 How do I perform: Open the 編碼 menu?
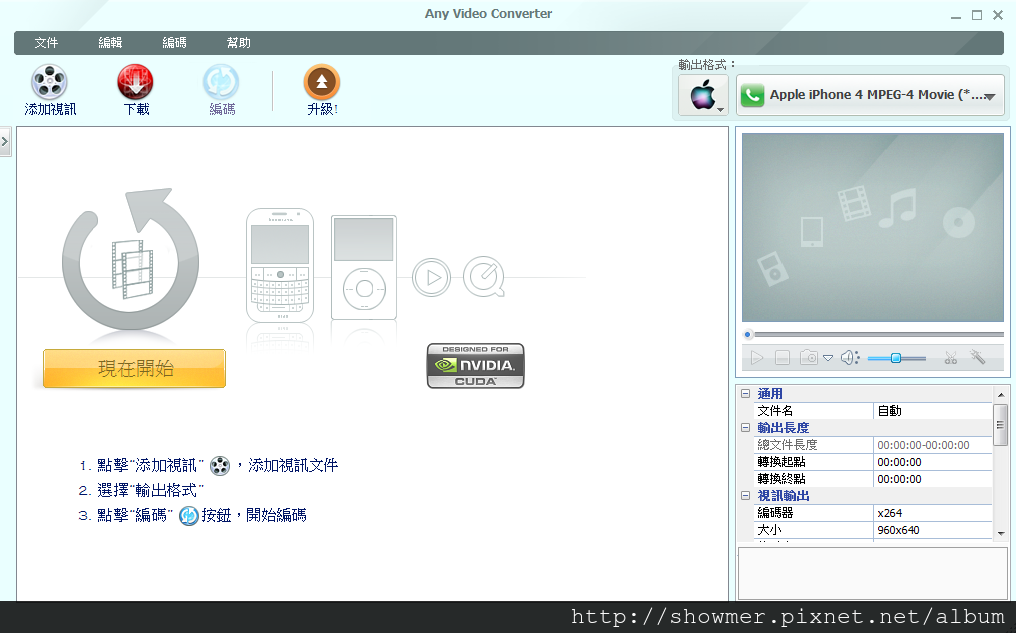click(x=174, y=43)
